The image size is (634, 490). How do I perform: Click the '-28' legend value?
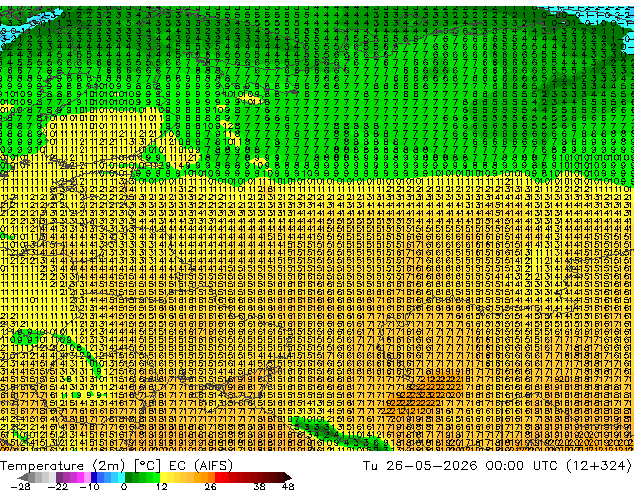pos(20,486)
